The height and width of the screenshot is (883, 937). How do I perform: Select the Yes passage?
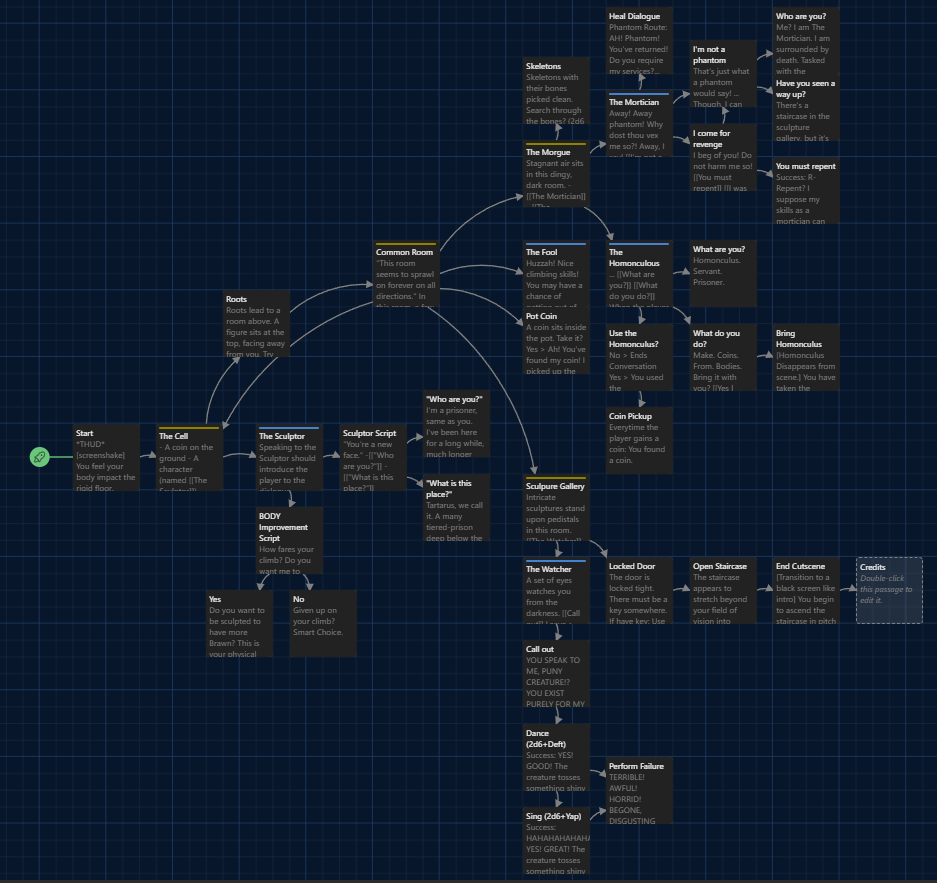pos(240,624)
